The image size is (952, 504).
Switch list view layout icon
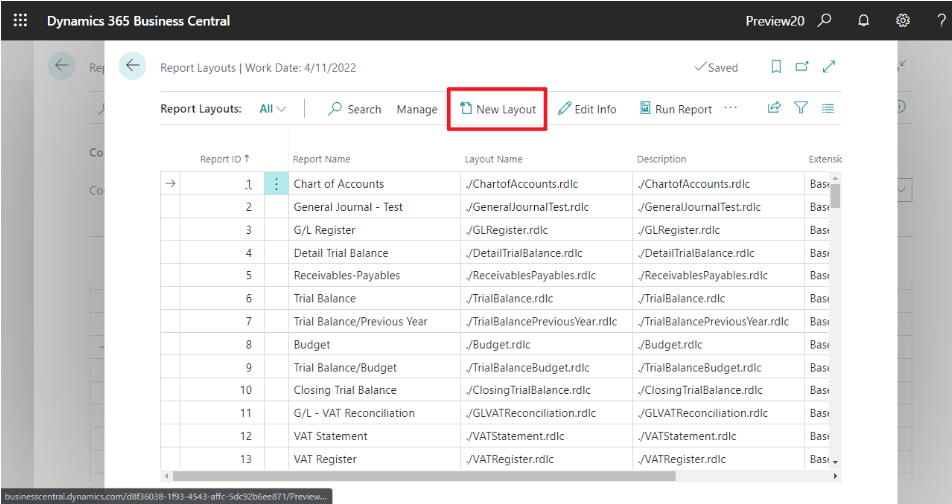pos(828,108)
